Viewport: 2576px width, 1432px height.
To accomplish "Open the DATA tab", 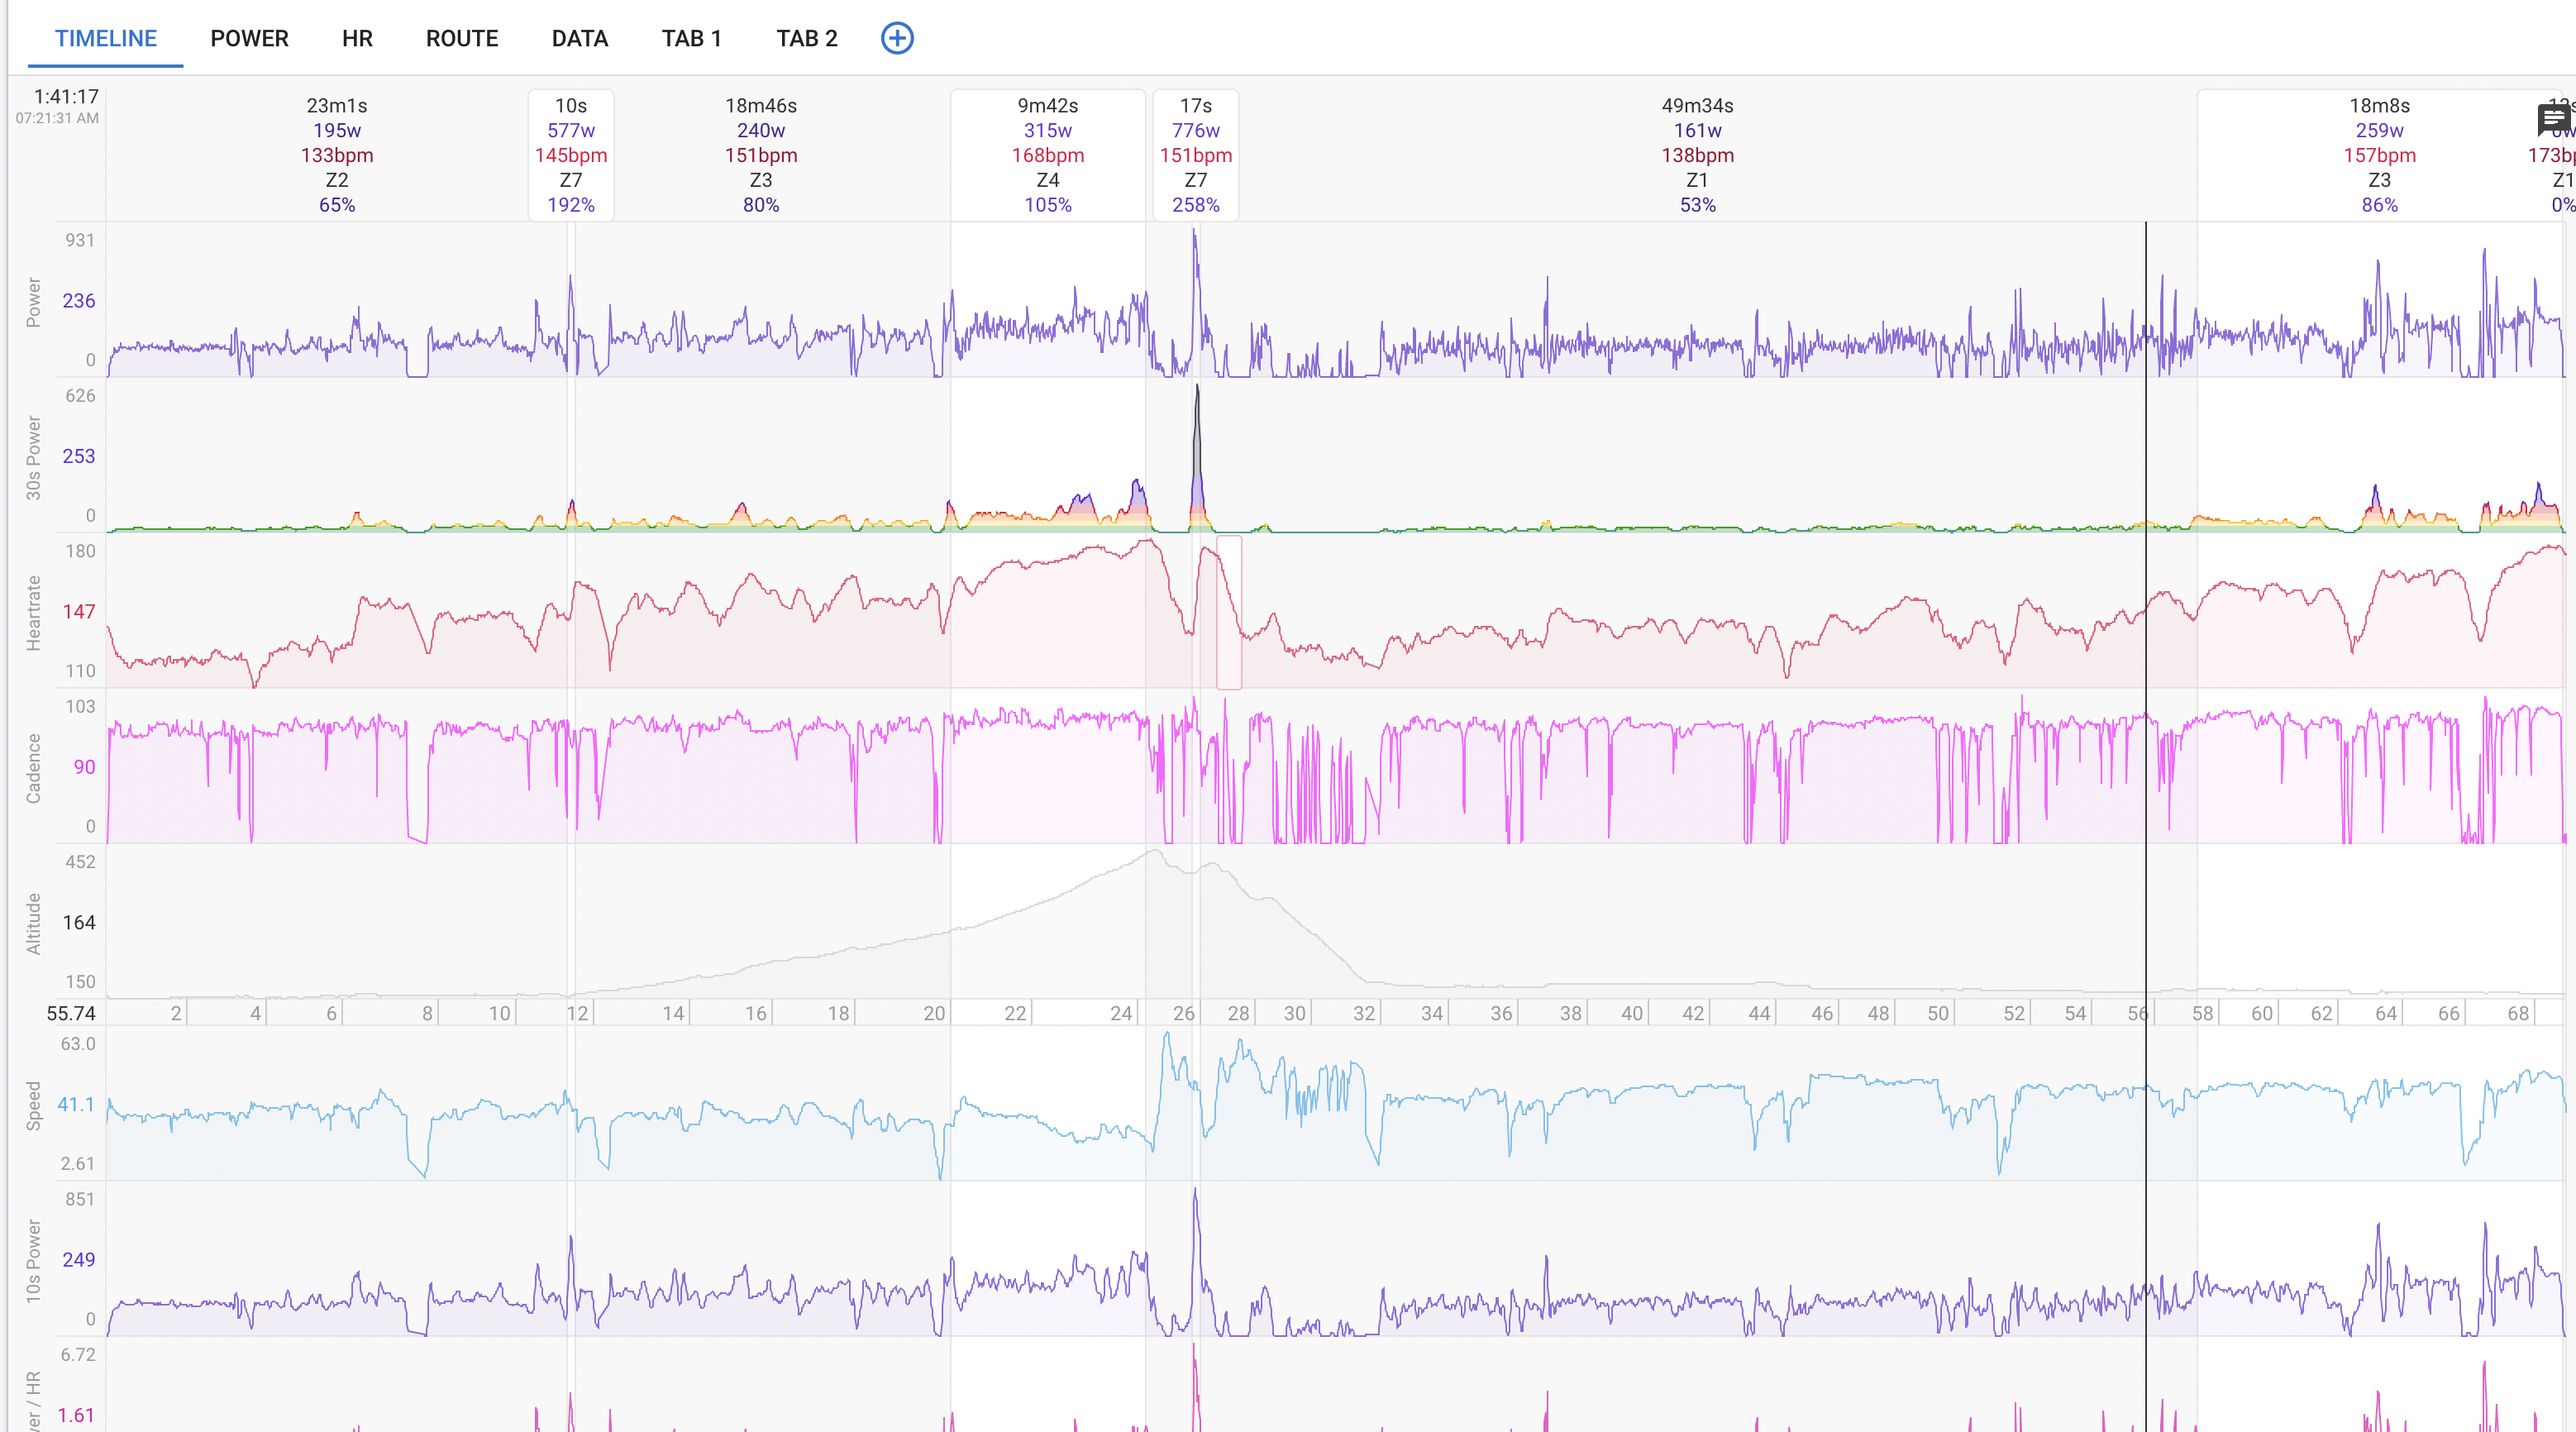I will point(580,38).
